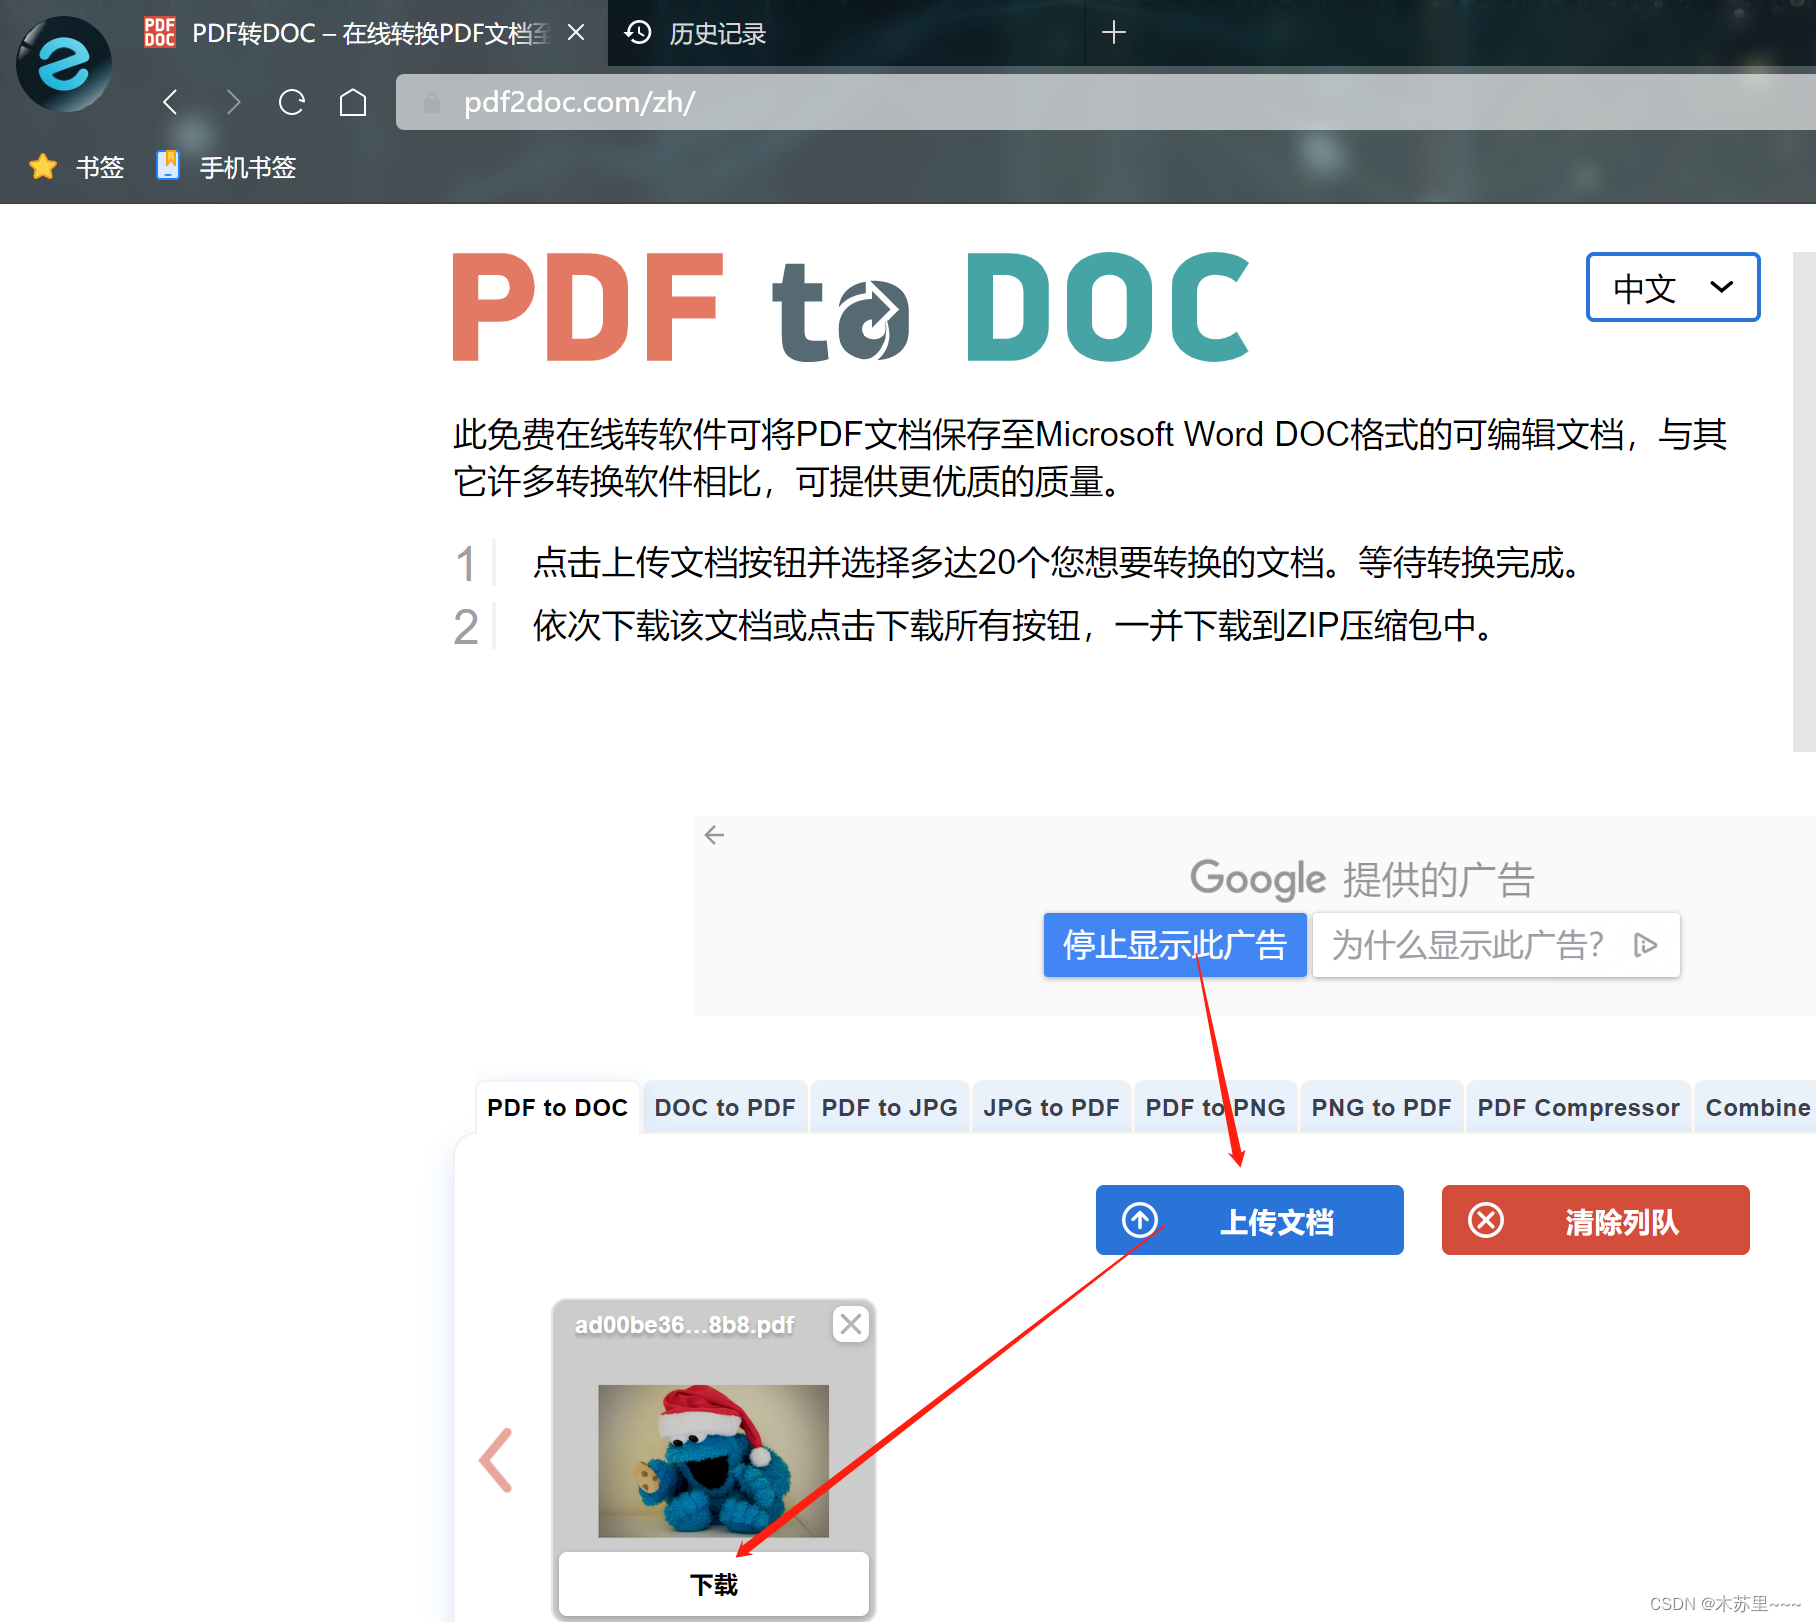The image size is (1816, 1622).
Task: Go to browser home page icon
Action: point(353,102)
